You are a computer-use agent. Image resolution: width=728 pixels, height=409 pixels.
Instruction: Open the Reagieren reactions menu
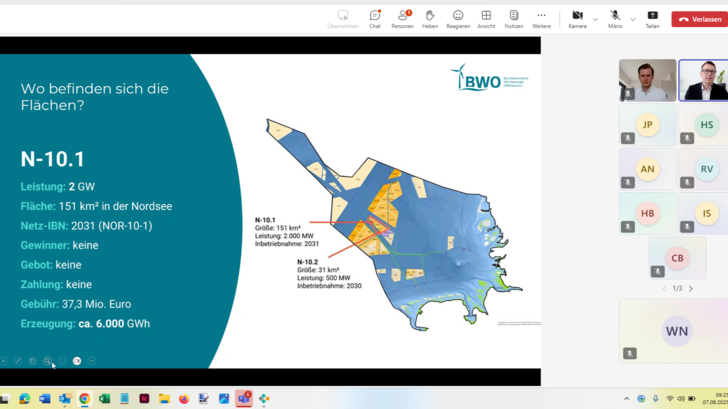coord(458,17)
